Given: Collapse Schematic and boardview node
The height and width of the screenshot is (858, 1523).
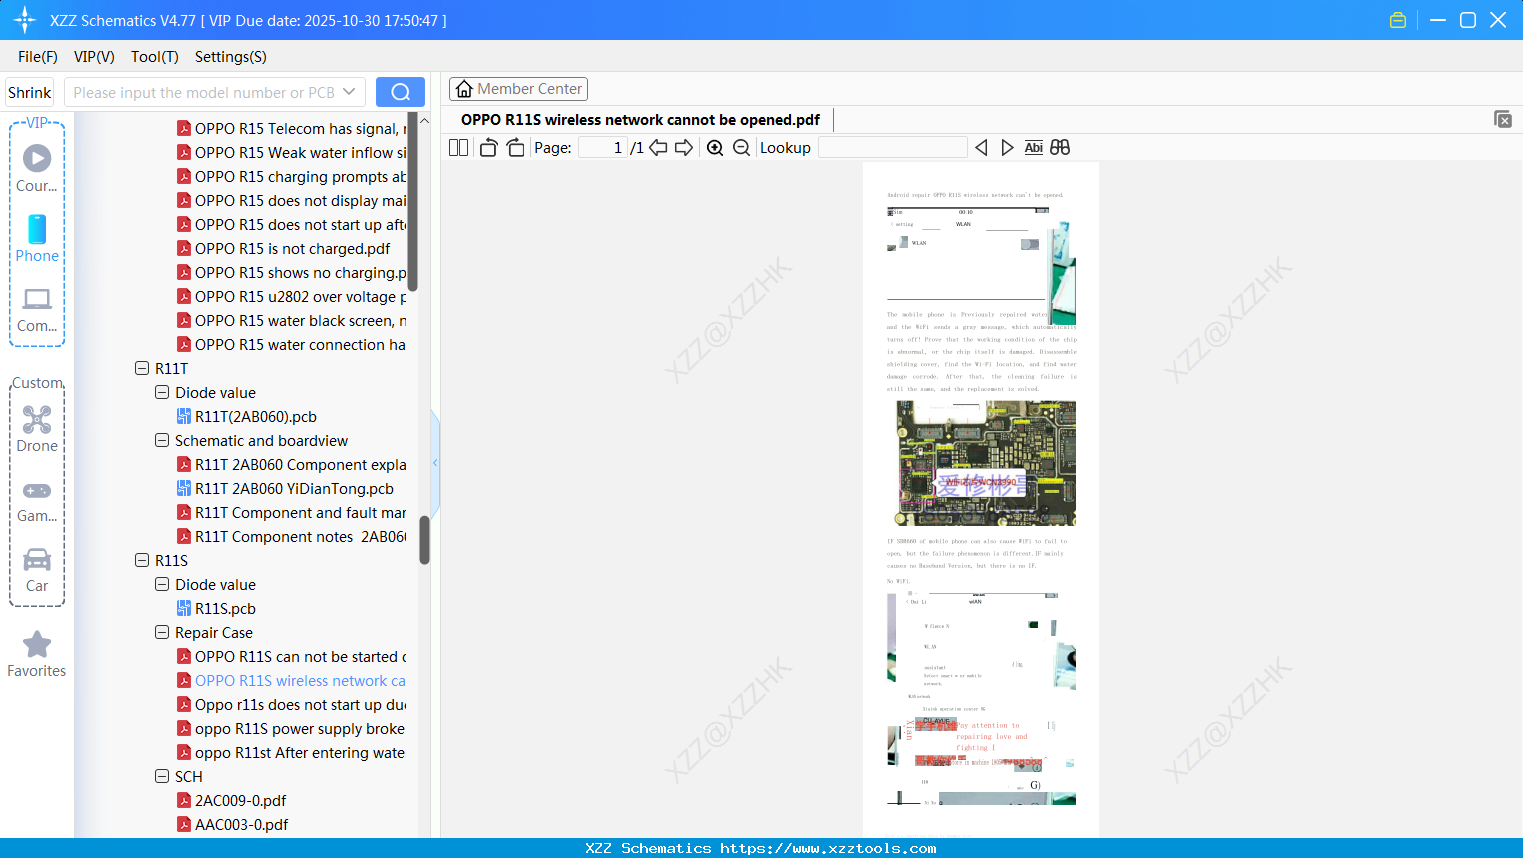Looking at the screenshot, I should tap(162, 440).
